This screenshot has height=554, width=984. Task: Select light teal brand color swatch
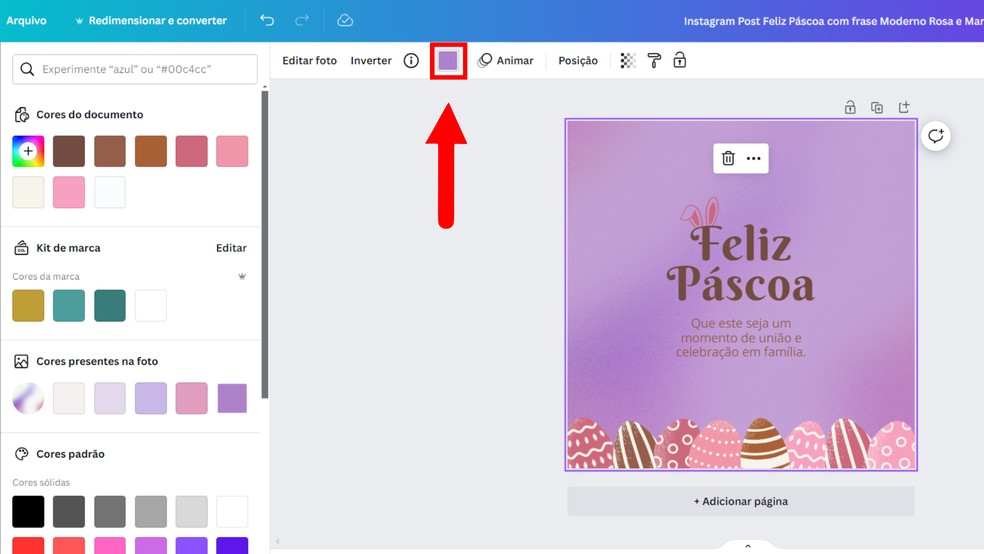(x=69, y=306)
